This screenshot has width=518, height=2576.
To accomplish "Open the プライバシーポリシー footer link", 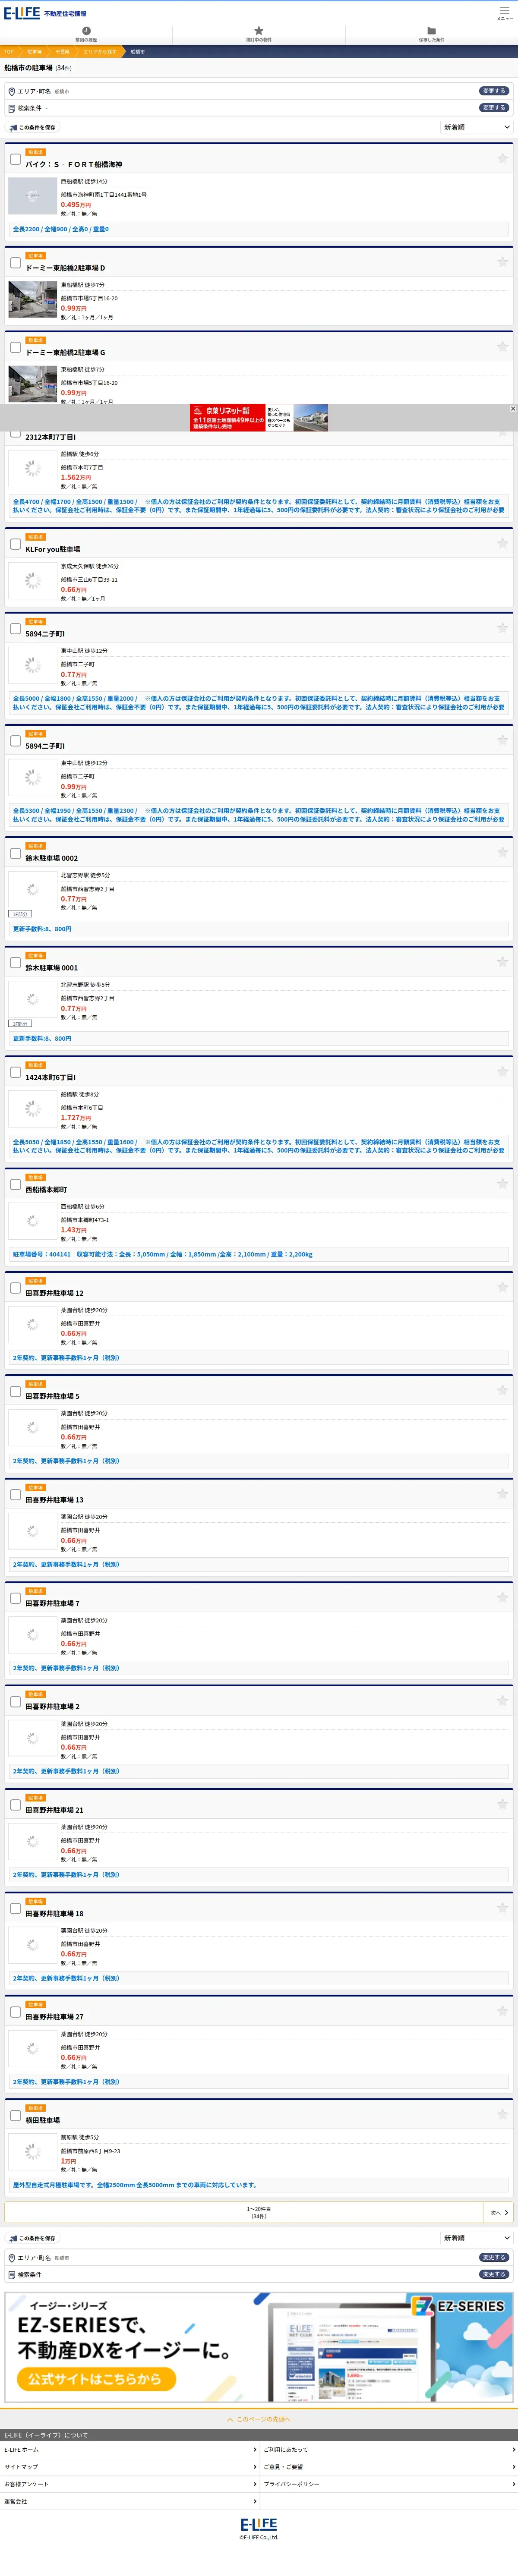I will coord(389,2484).
